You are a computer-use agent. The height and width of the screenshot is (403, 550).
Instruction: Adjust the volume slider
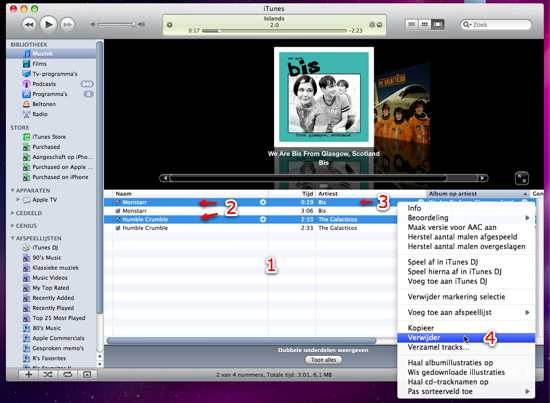tap(117, 25)
